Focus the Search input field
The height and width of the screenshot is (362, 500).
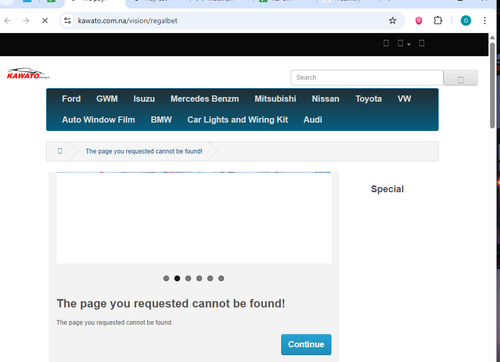click(x=367, y=78)
